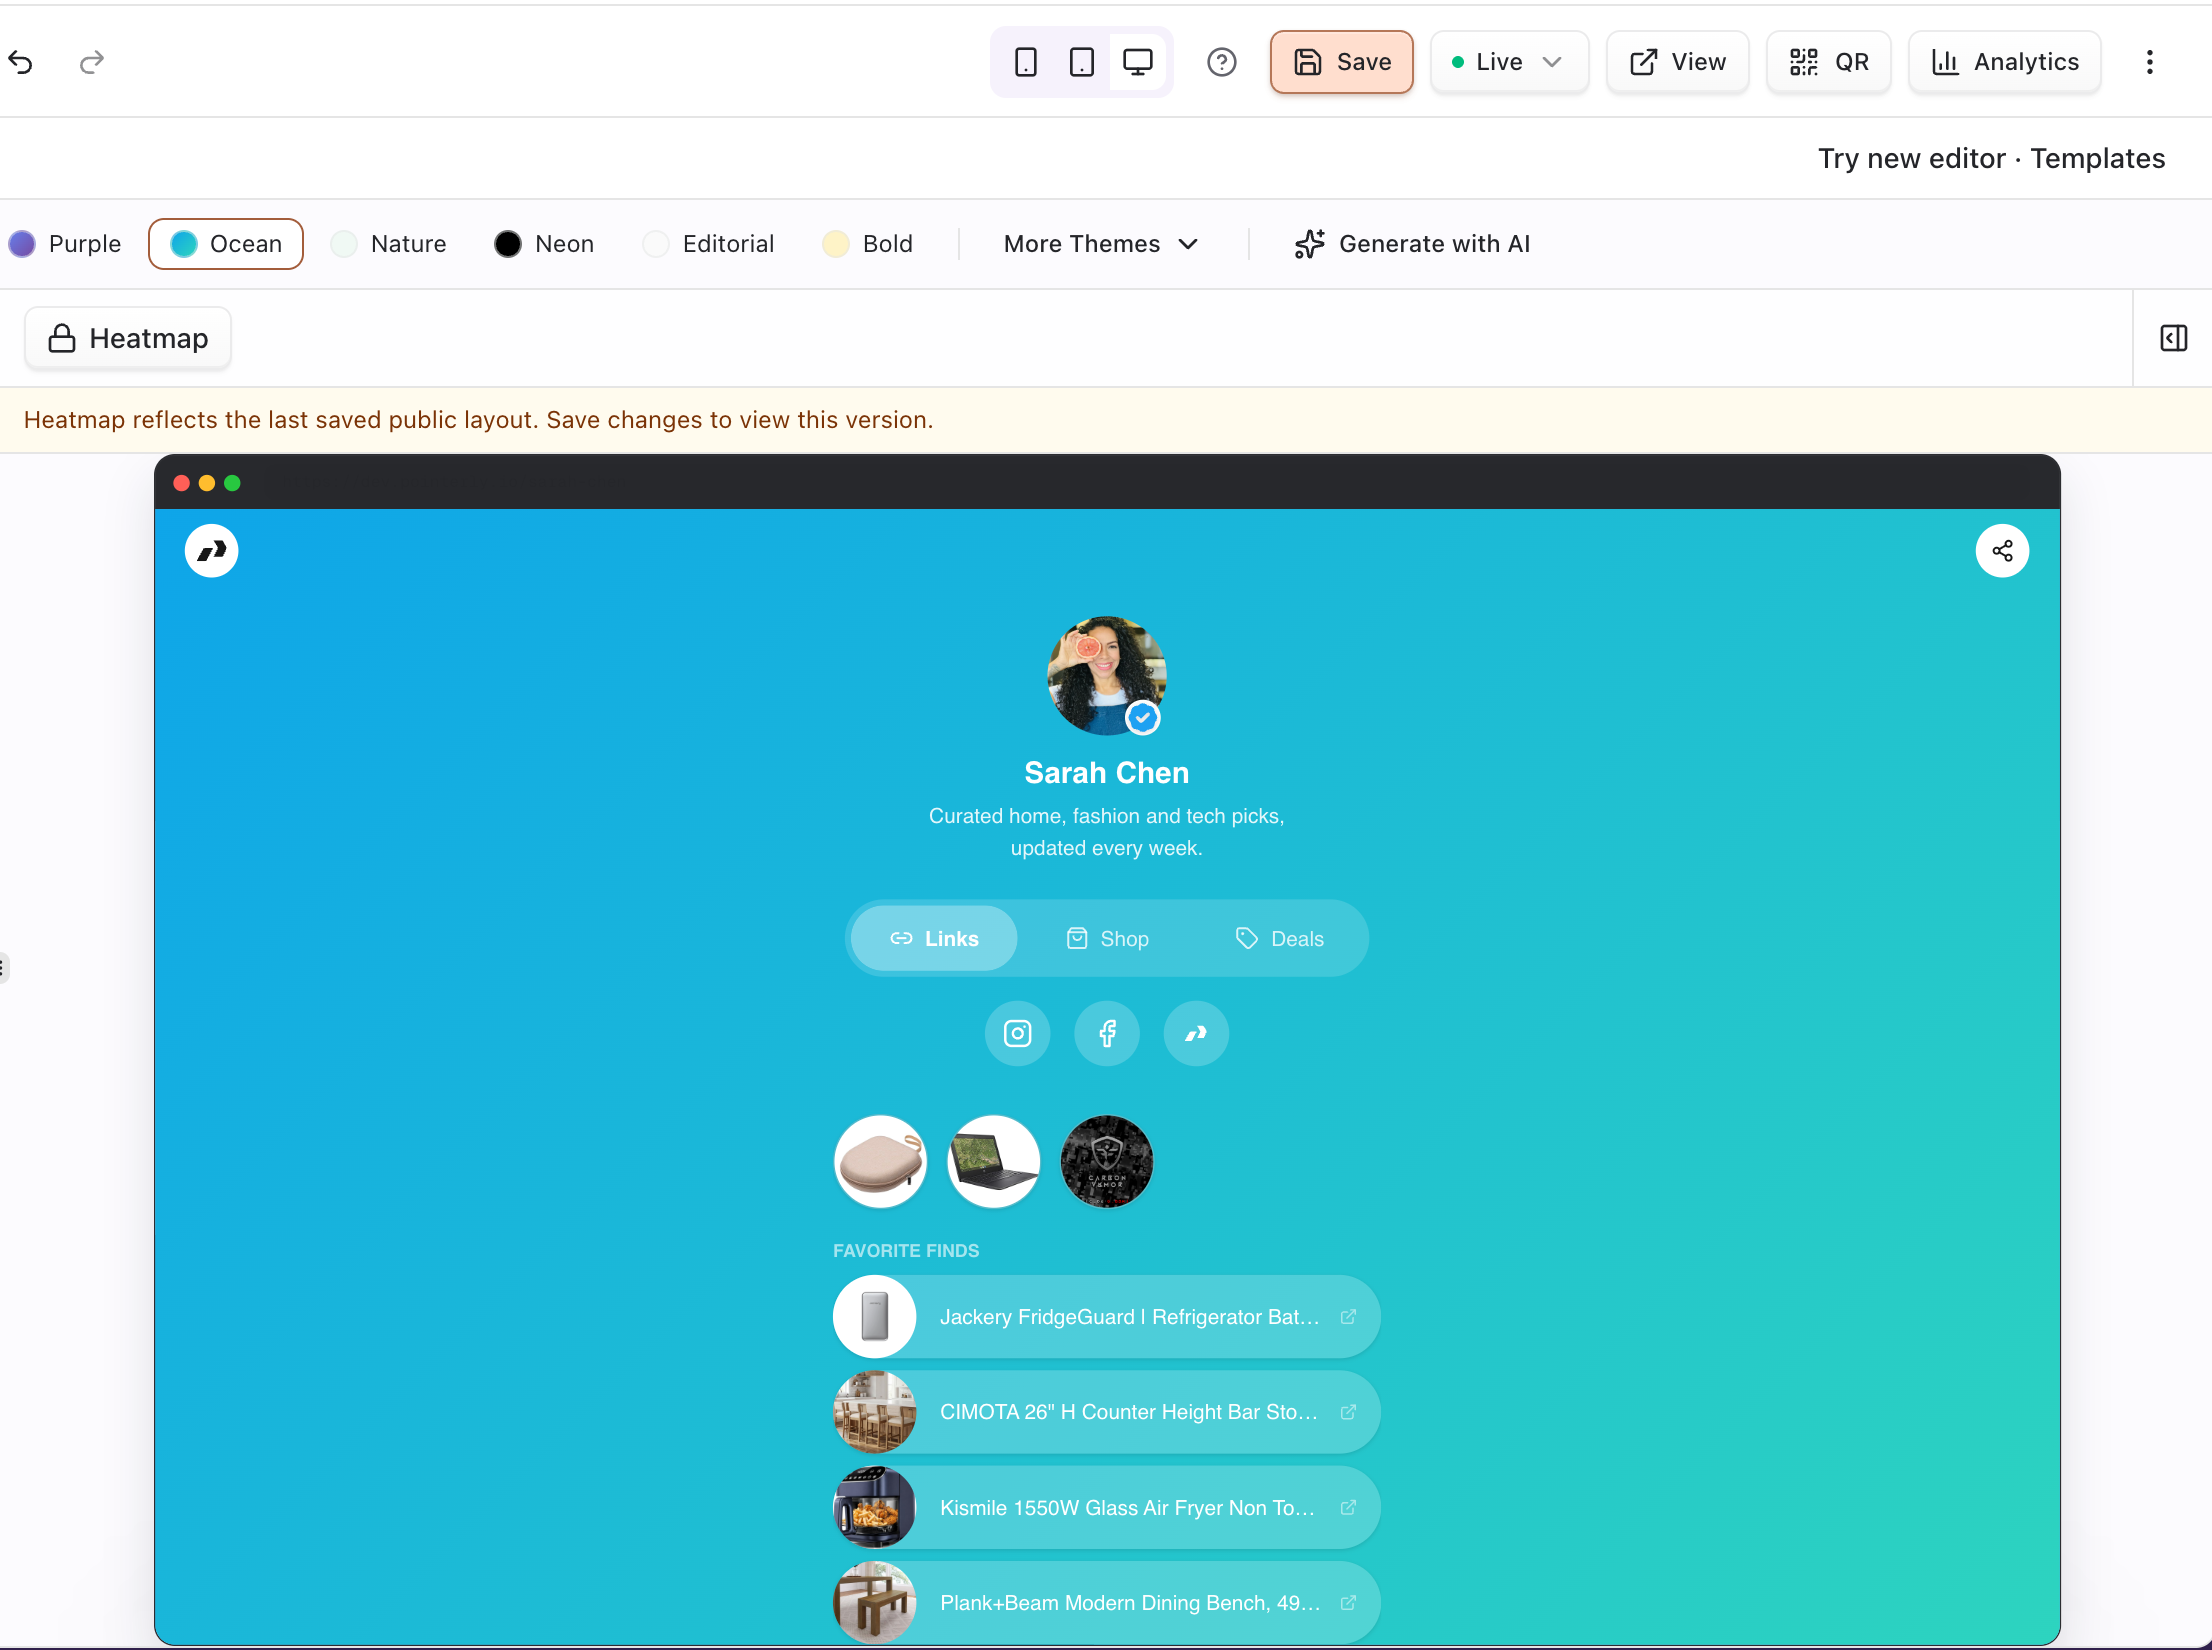Open the Live status dropdown
The width and height of the screenshot is (2212, 1650).
coord(1508,62)
